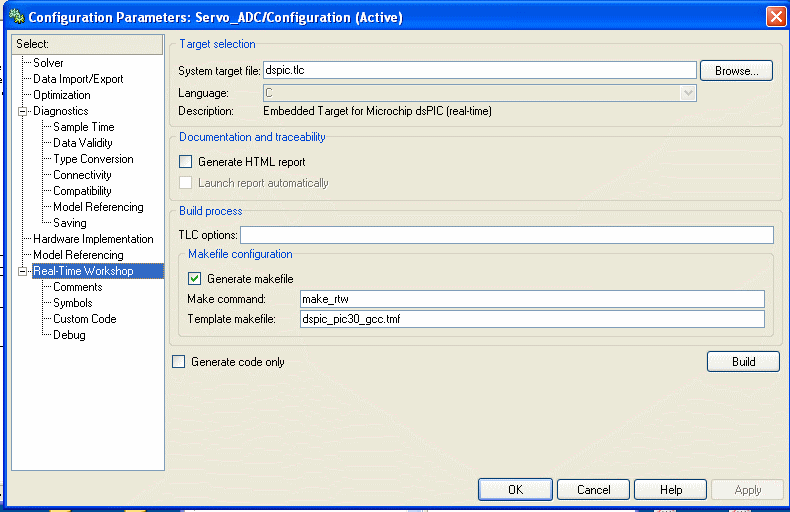Click the Configuration Parameters title bar icon

click(17, 17)
